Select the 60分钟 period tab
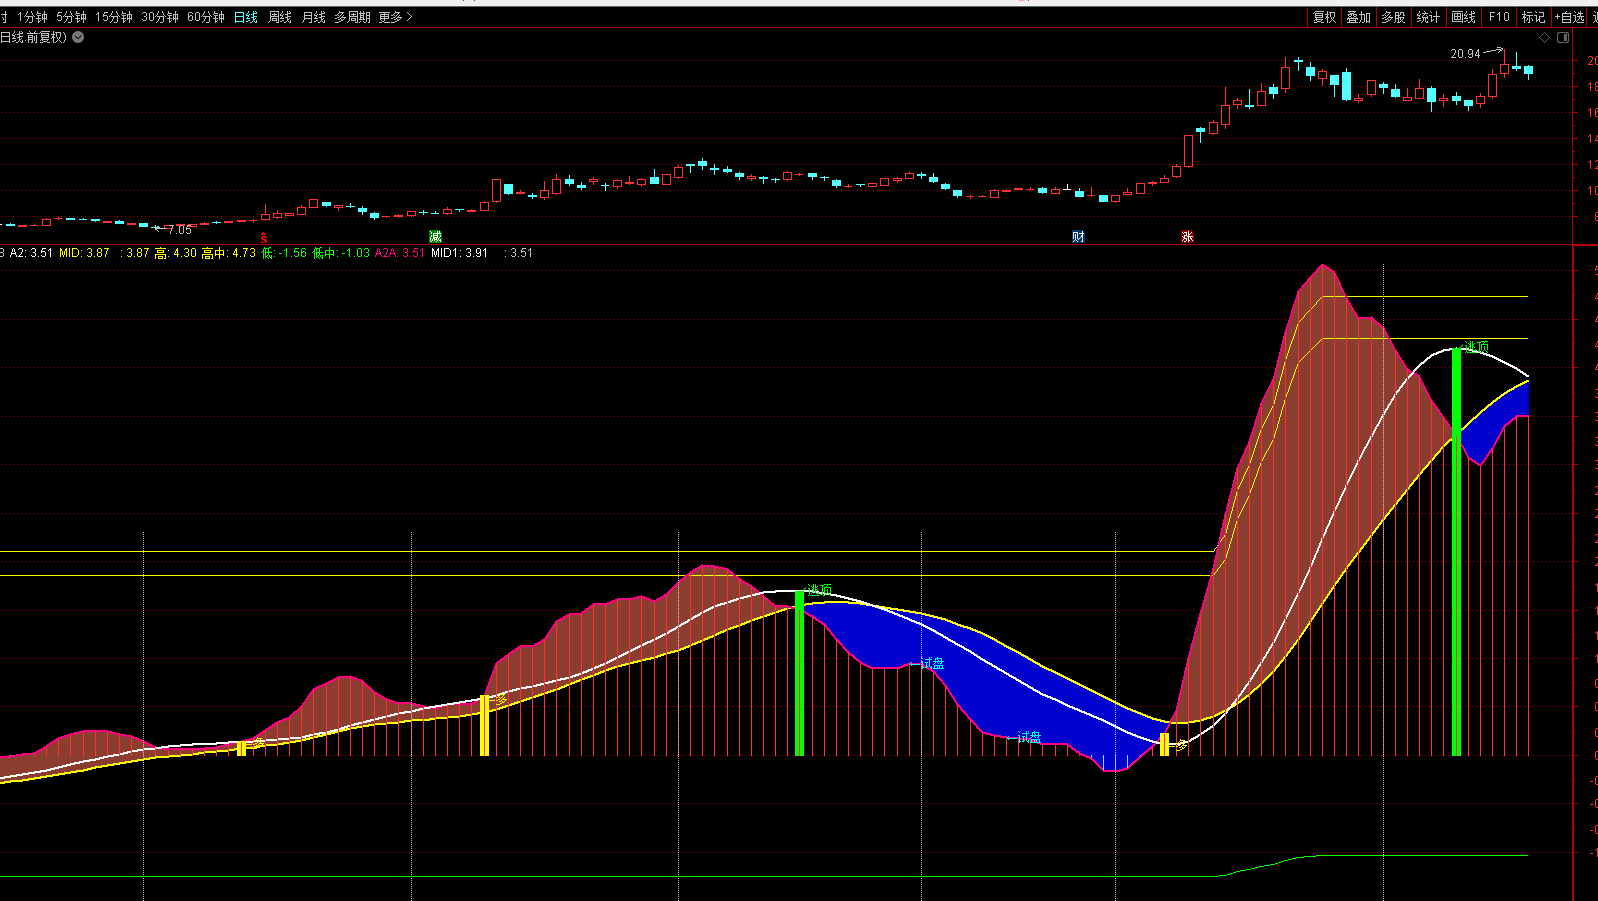This screenshot has width=1598, height=901. [x=205, y=17]
